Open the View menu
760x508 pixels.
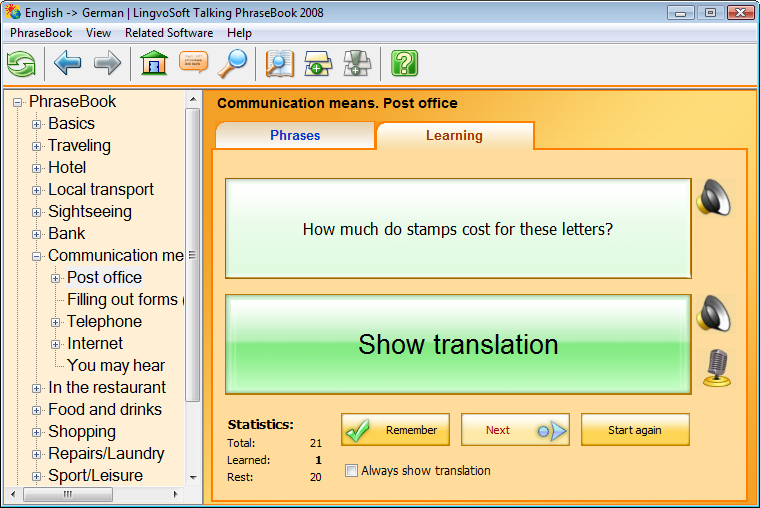pyautogui.click(x=98, y=33)
